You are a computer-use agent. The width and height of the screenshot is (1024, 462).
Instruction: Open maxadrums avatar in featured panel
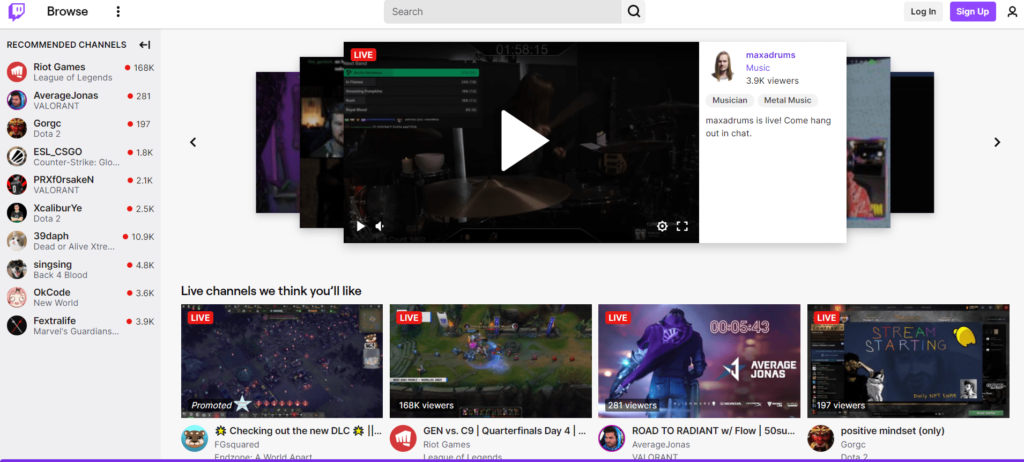pos(723,67)
